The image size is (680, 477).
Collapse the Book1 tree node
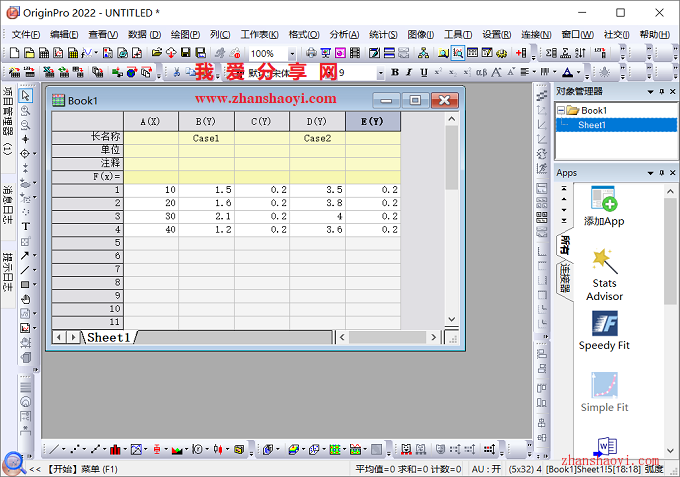[x=561, y=110]
